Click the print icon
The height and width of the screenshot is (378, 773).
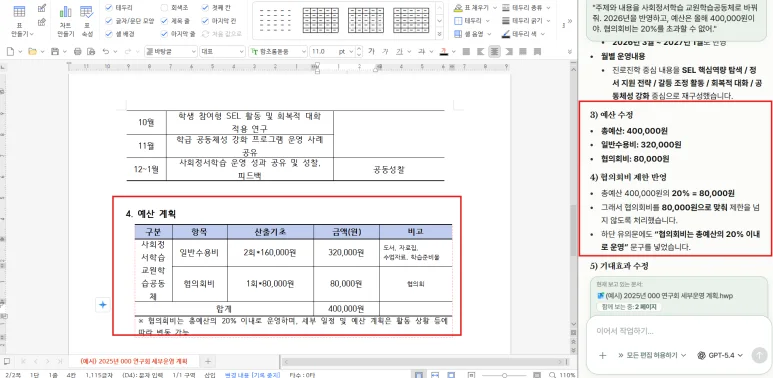point(77,51)
